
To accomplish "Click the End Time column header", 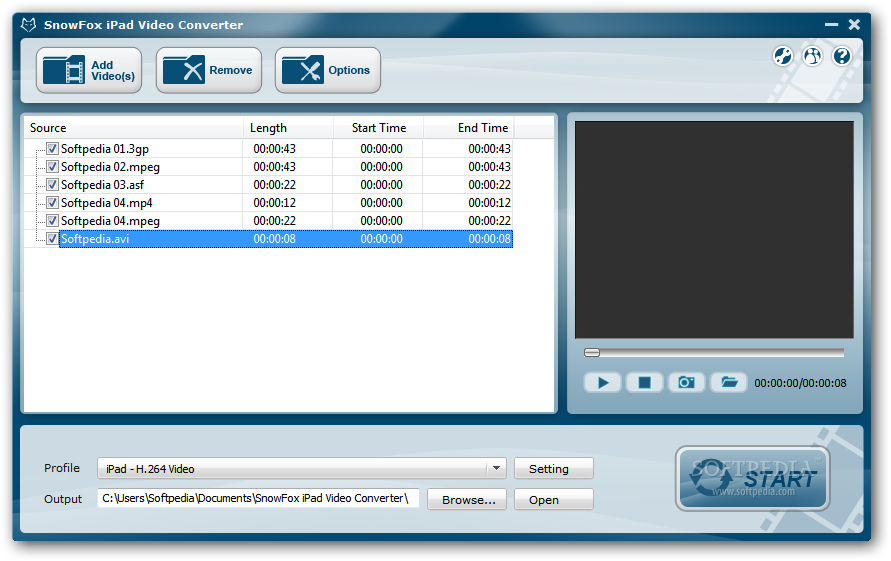I will click(x=468, y=128).
